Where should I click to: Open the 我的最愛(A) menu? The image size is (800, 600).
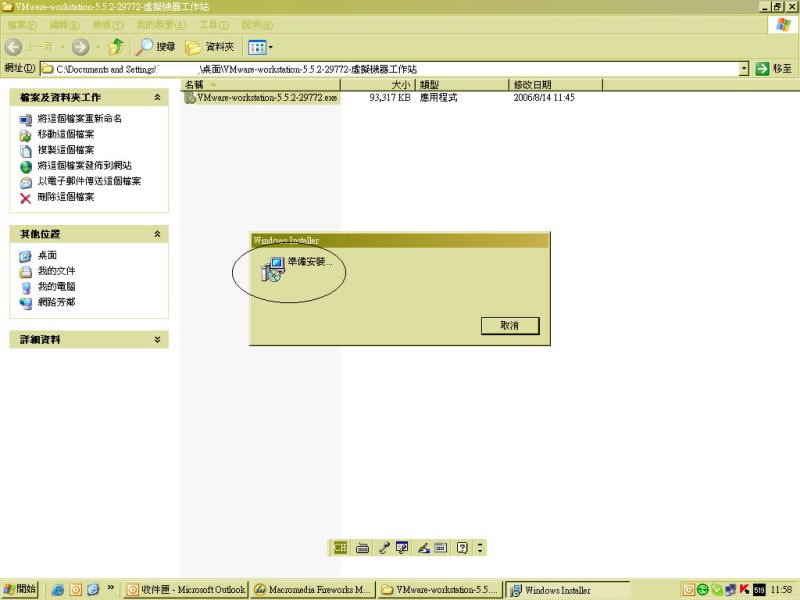[x=161, y=24]
